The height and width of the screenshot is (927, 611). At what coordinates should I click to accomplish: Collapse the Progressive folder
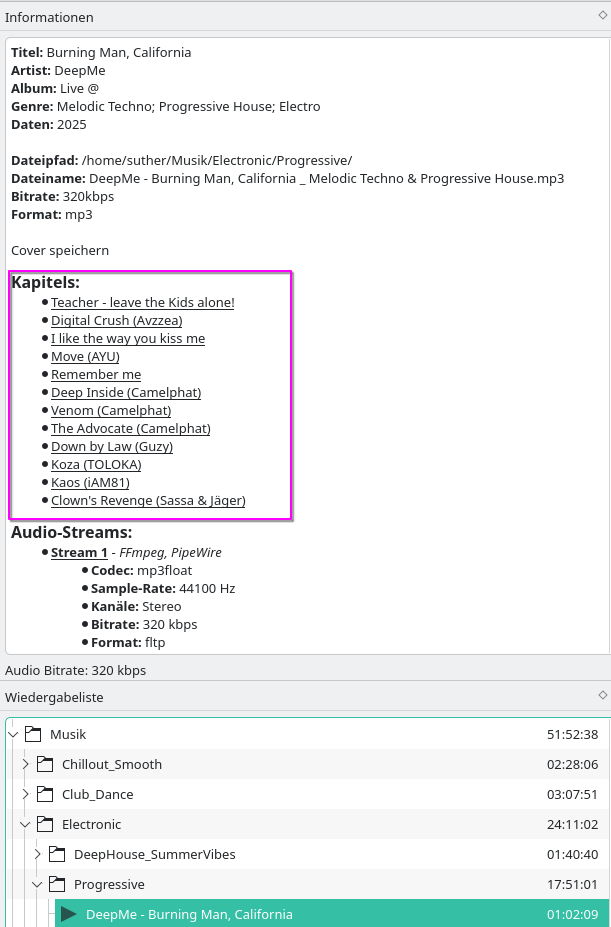37,884
